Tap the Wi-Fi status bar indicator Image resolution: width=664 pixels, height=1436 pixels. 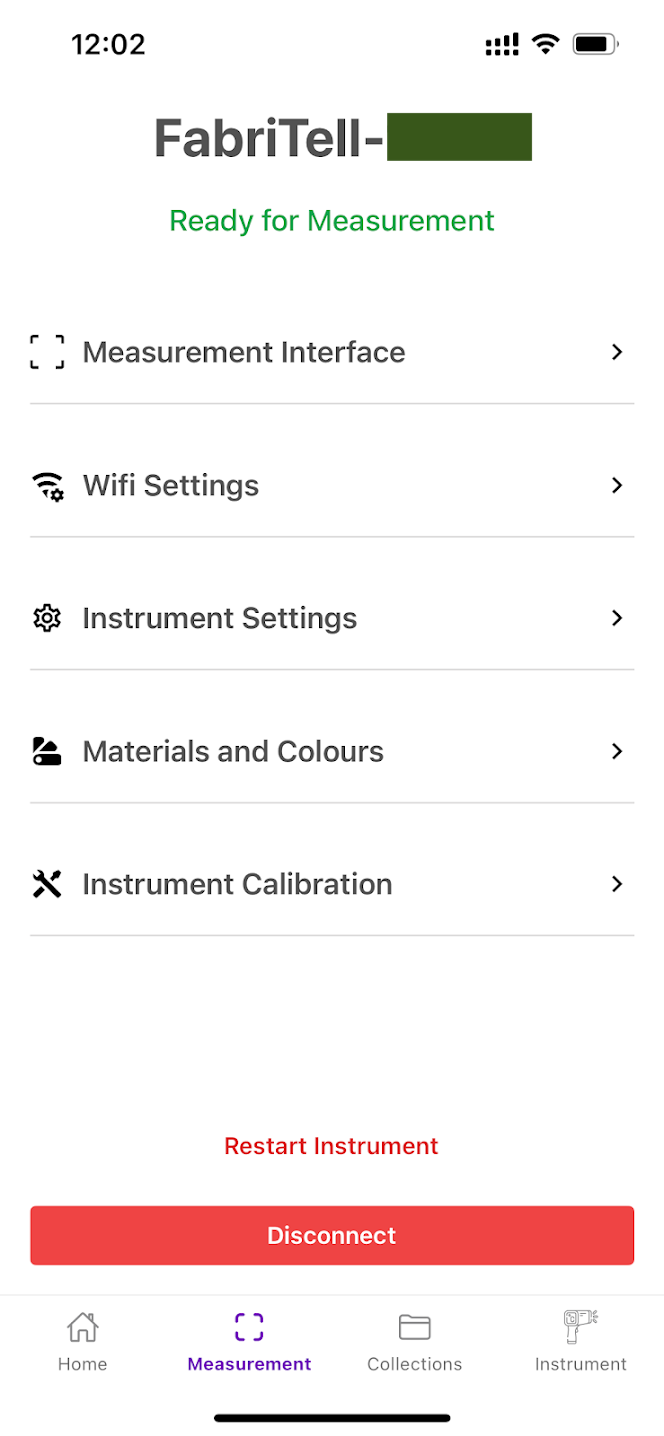coord(545,44)
